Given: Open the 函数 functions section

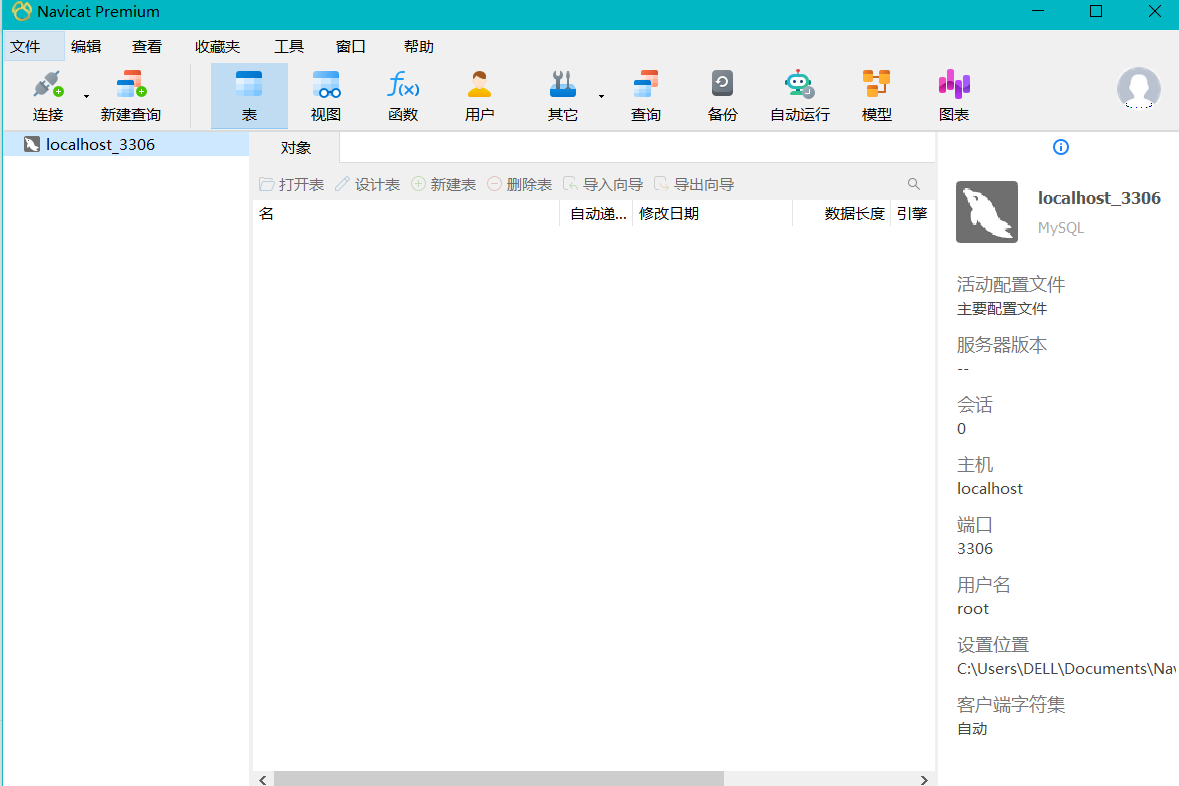Looking at the screenshot, I should [x=403, y=96].
